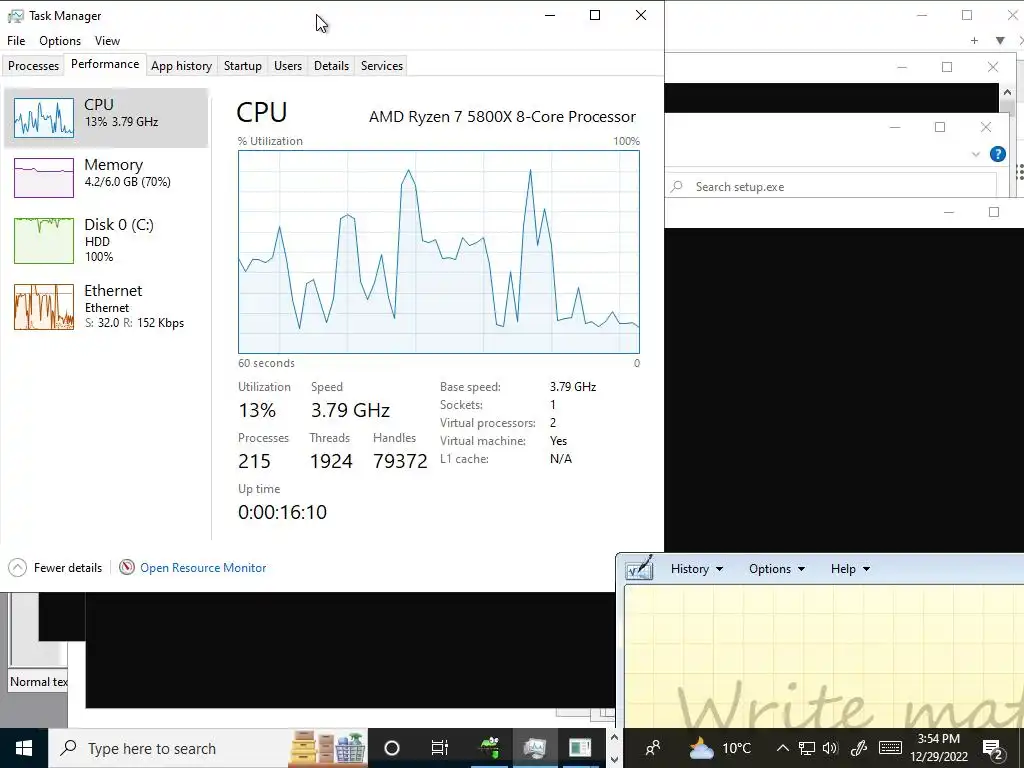
Task: Click the Task Manager title bar icon
Action: (15, 16)
